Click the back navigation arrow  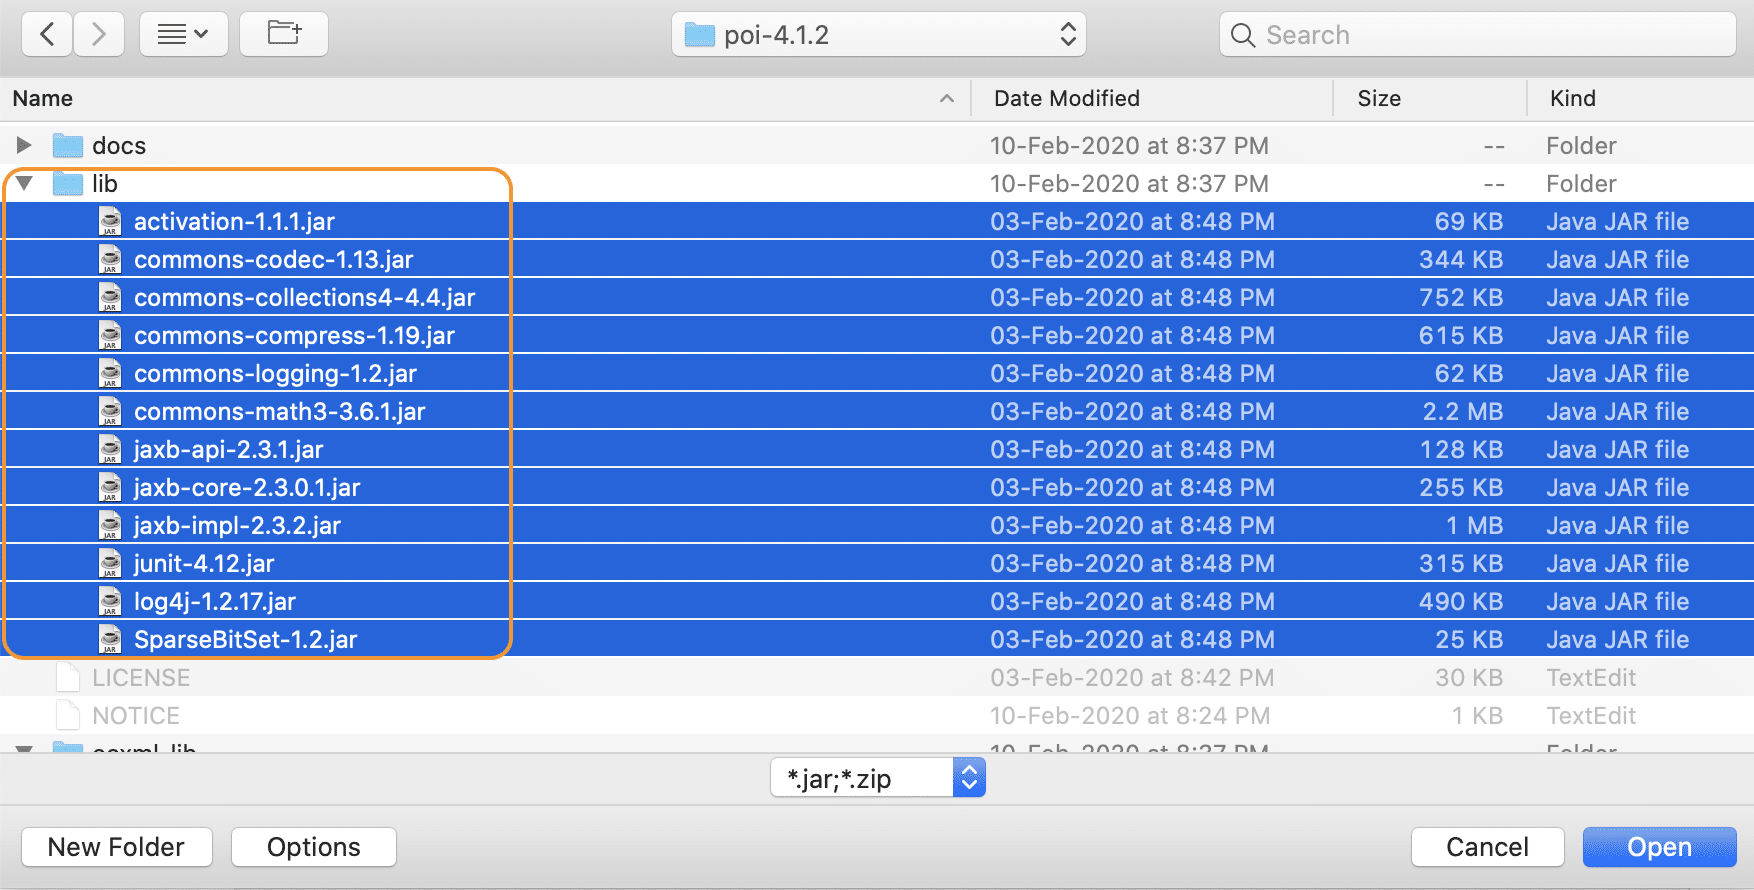47,35
